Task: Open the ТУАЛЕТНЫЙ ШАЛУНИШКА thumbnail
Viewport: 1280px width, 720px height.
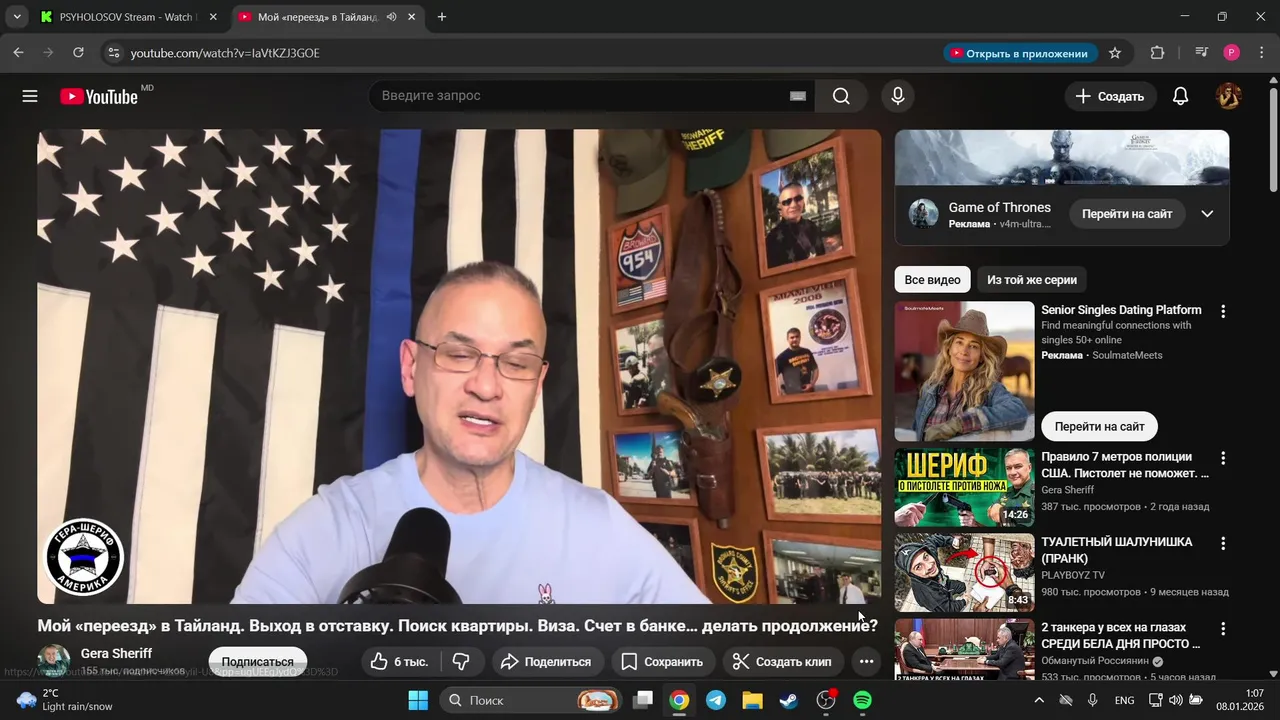Action: 964,572
